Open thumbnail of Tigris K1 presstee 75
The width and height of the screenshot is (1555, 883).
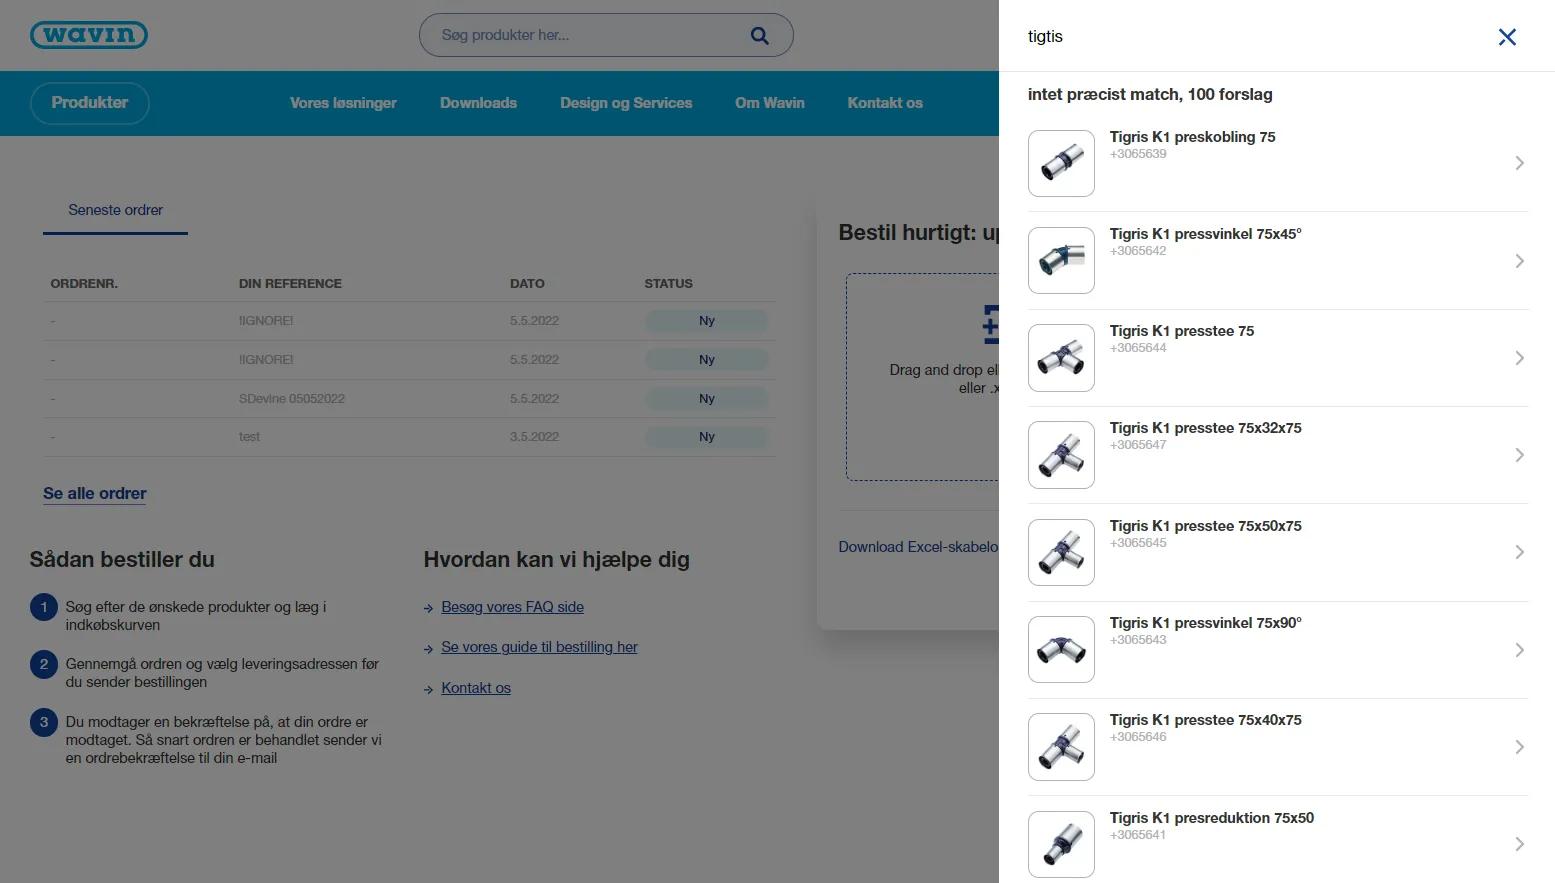1061,357
